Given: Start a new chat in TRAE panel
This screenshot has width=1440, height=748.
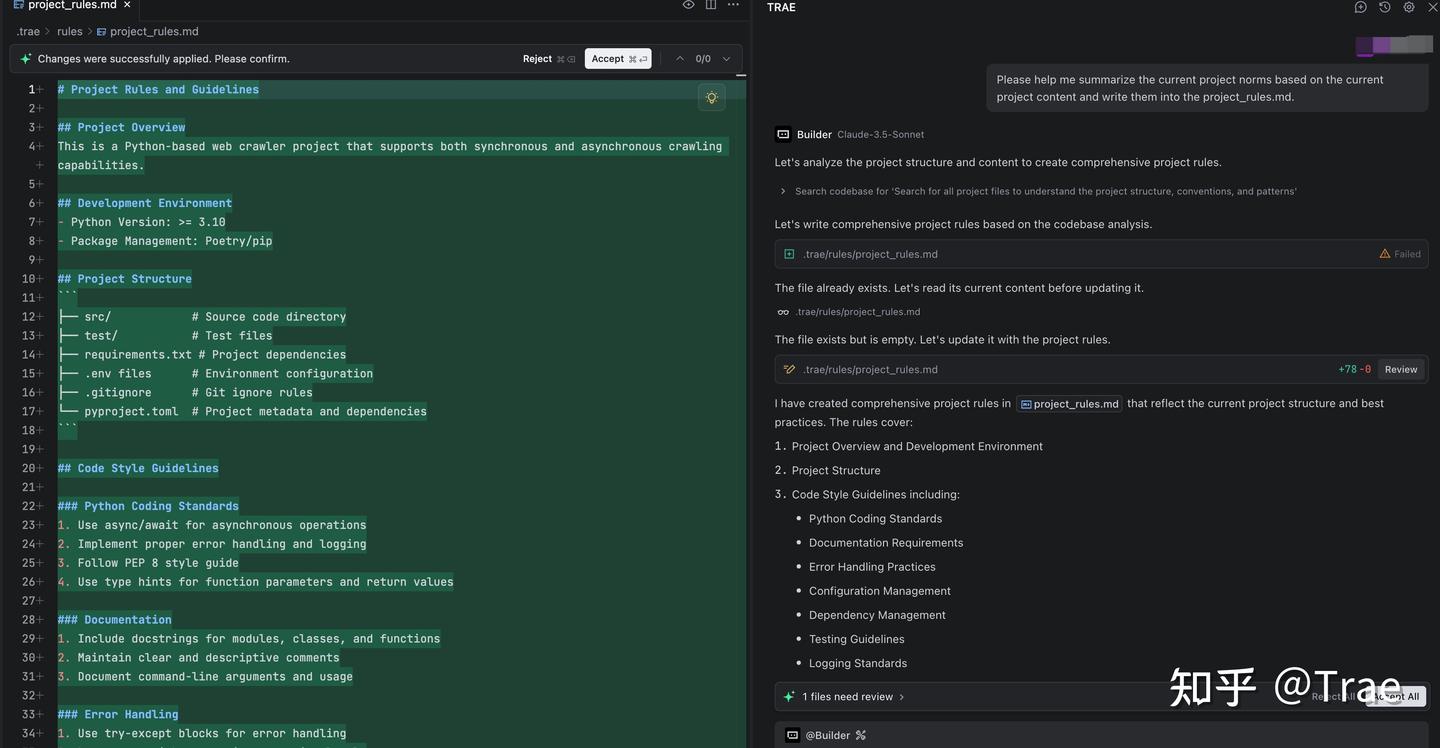Looking at the screenshot, I should [x=1360, y=7].
